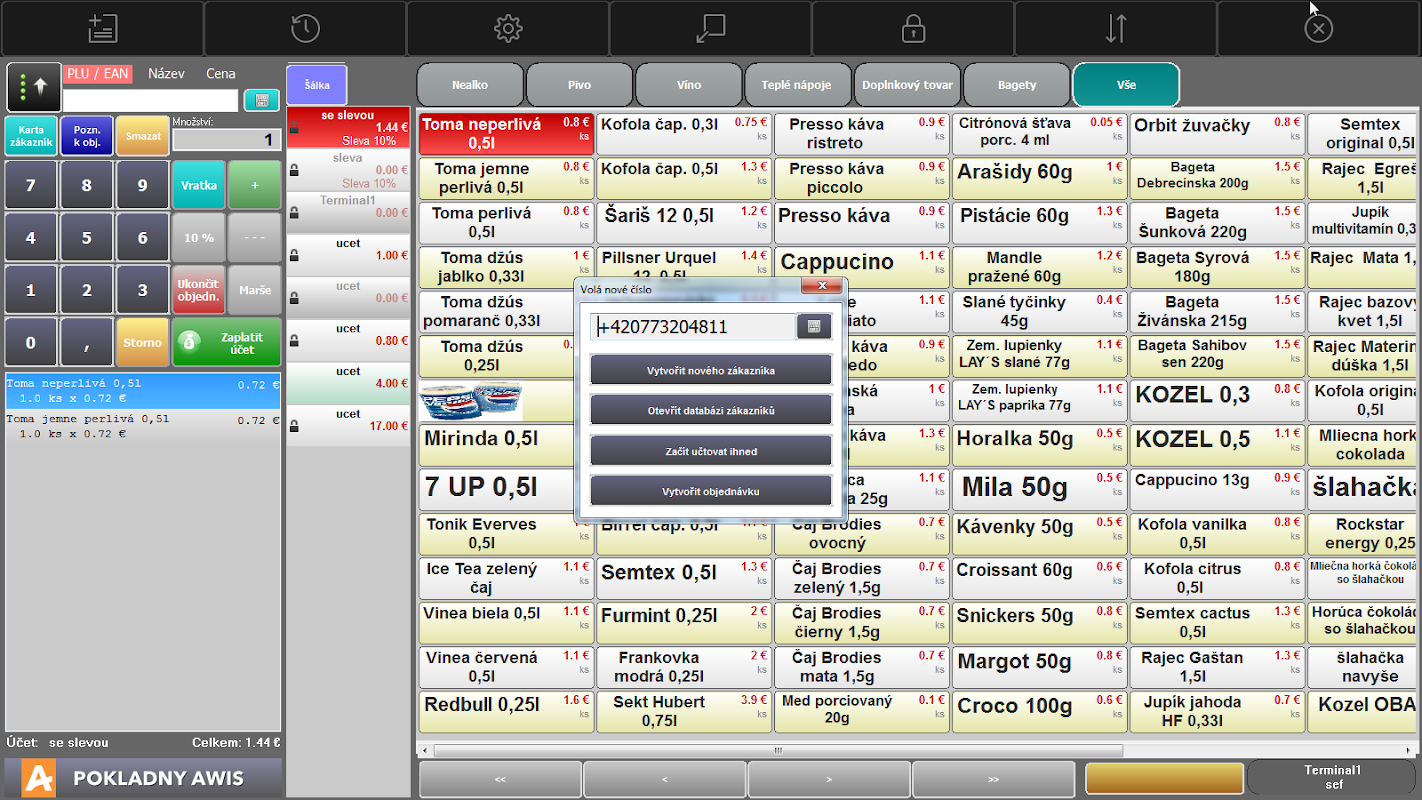Viewport: 1422px width, 800px height.
Task: Pay the bill with Zaplatit účet
Action: (227, 342)
